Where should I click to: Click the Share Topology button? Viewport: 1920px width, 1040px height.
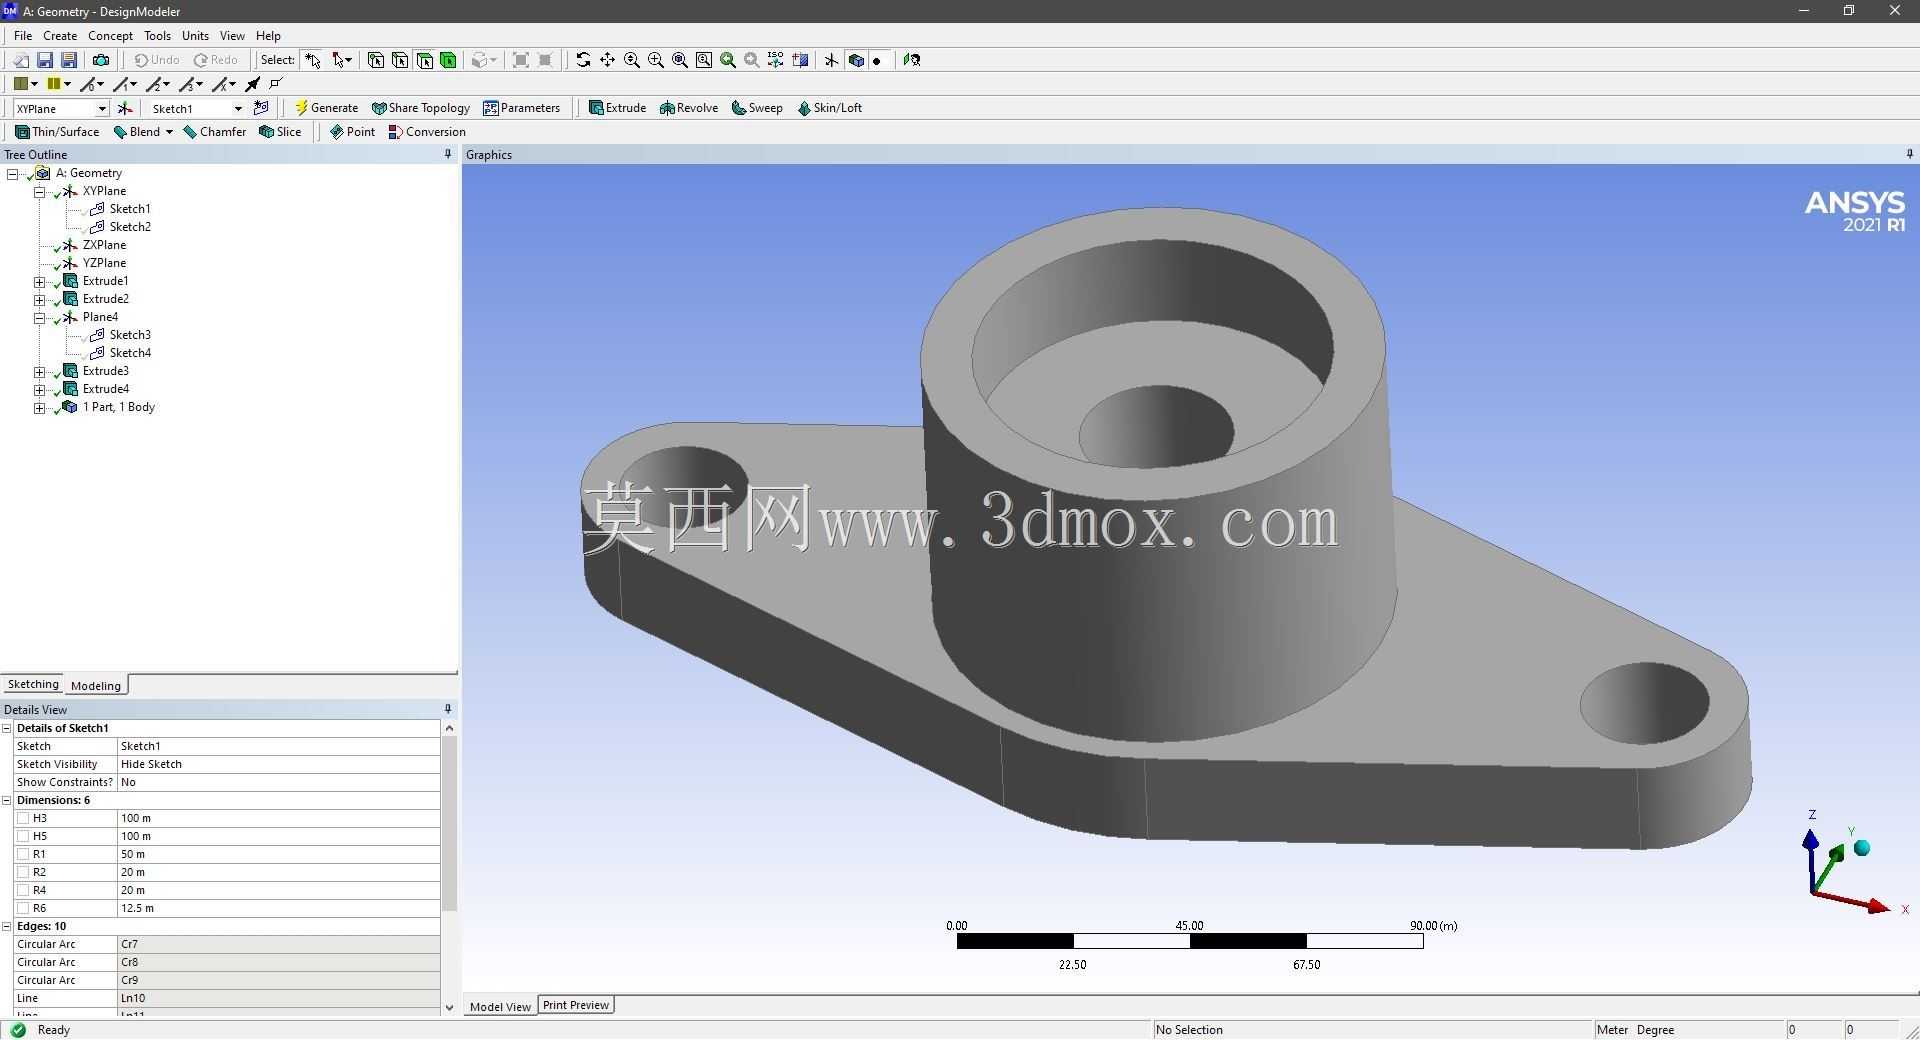click(x=421, y=108)
